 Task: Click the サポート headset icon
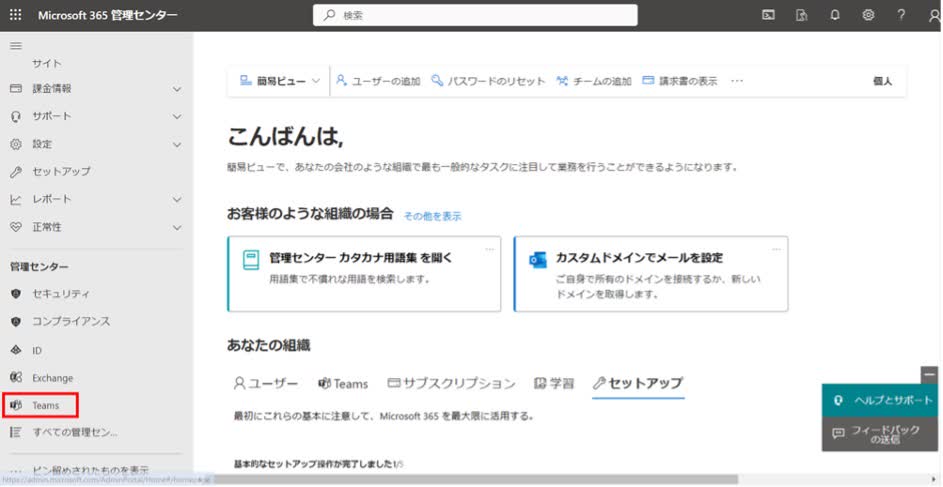[16, 117]
